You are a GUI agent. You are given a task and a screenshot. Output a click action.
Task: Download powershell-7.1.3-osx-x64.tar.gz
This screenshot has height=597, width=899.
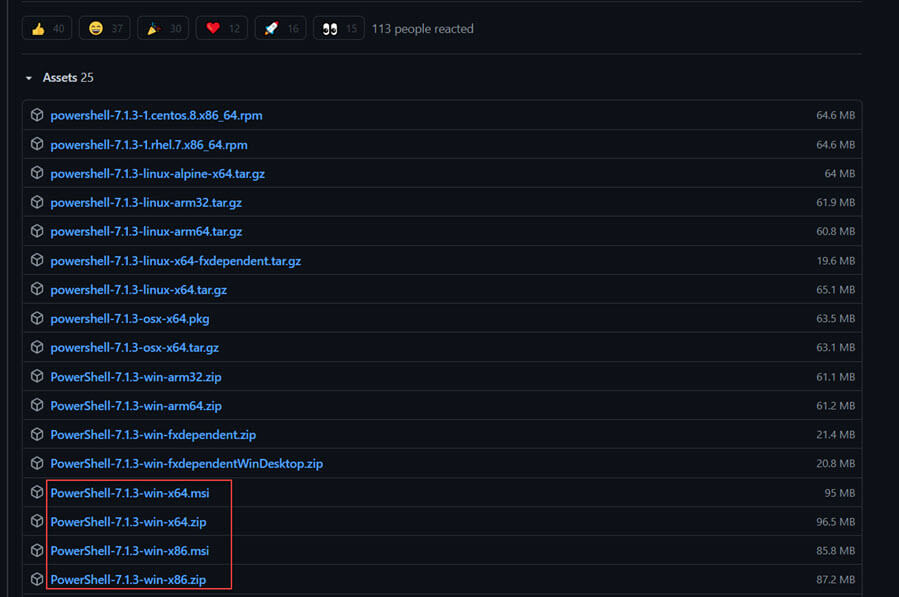click(x=135, y=348)
